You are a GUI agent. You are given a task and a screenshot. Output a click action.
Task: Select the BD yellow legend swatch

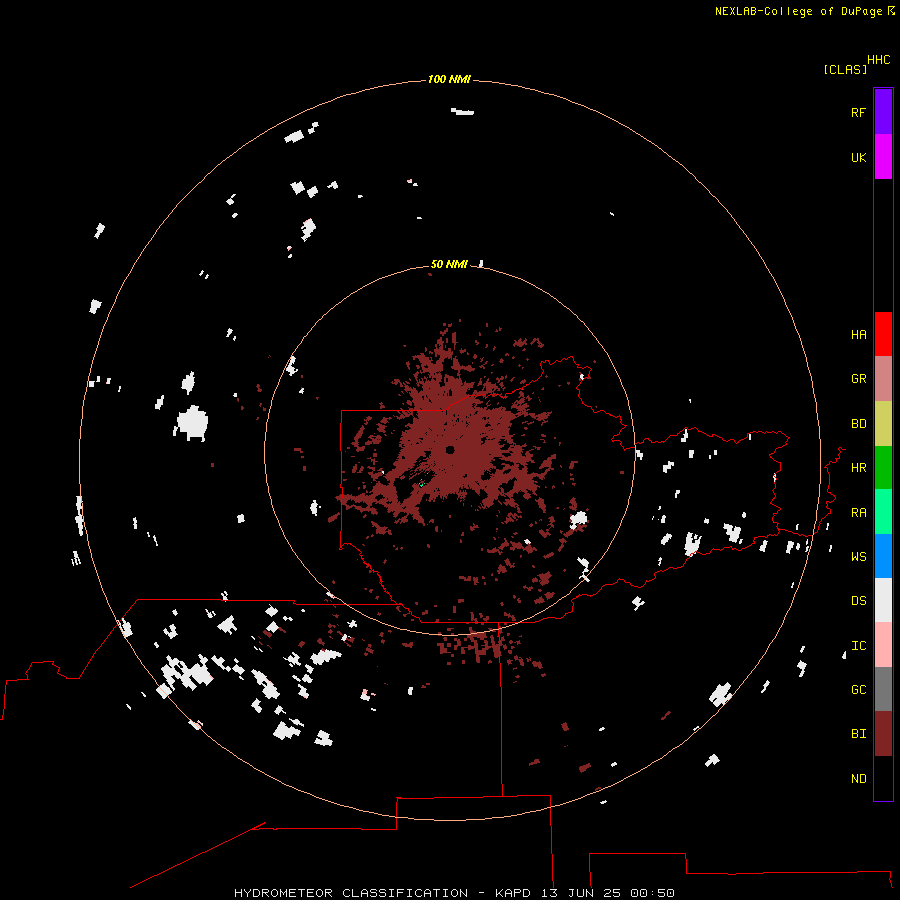pos(883,423)
